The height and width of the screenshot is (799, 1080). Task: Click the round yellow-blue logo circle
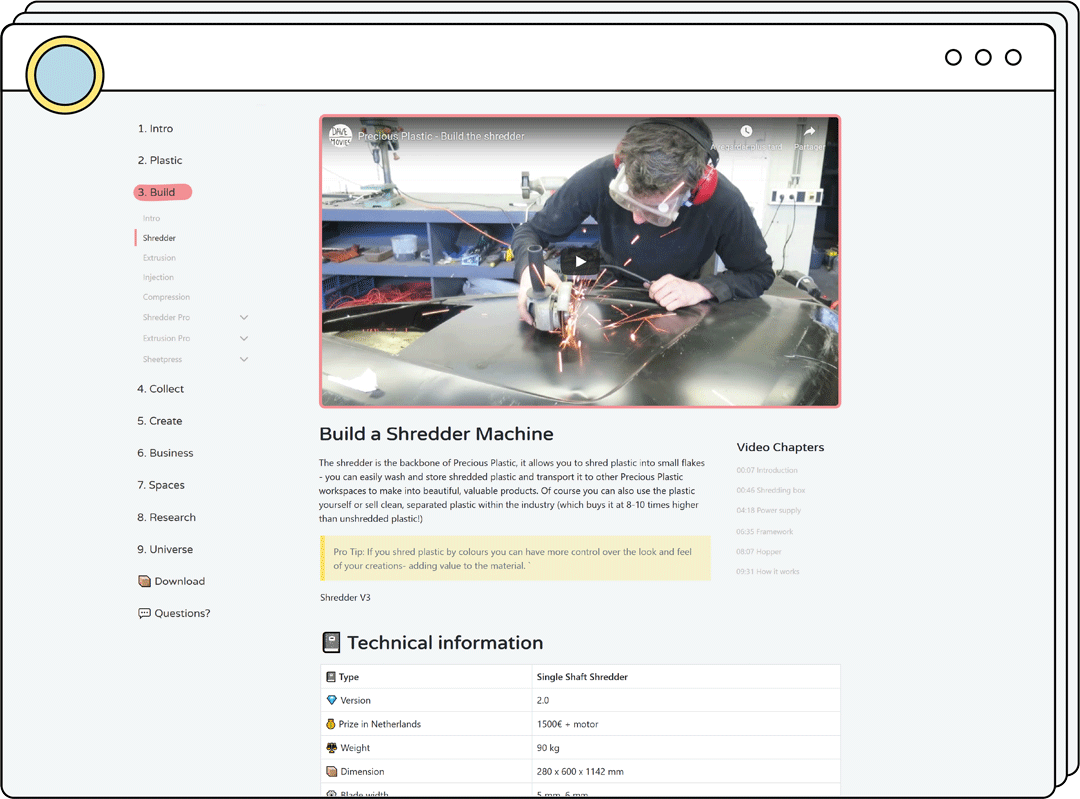coord(65,75)
